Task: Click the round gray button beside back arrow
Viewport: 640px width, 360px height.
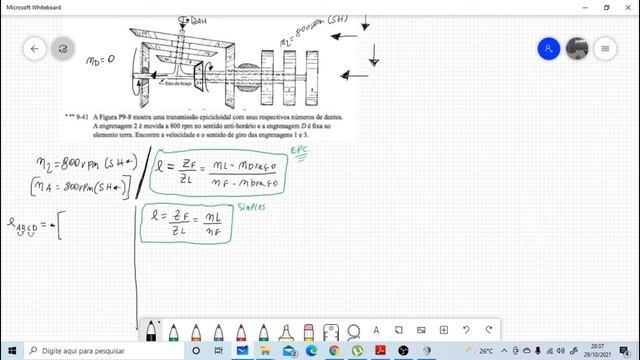Action: tap(63, 49)
